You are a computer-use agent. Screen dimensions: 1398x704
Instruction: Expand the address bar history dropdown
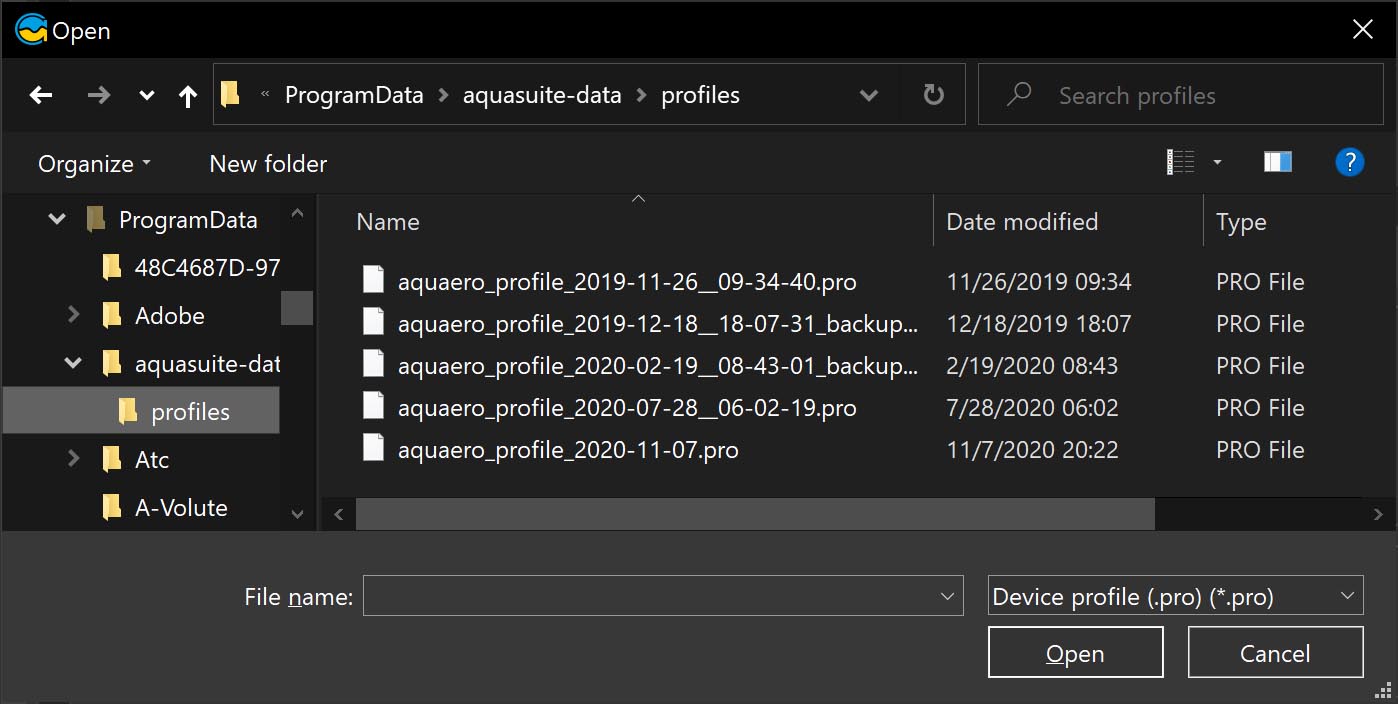(868, 96)
